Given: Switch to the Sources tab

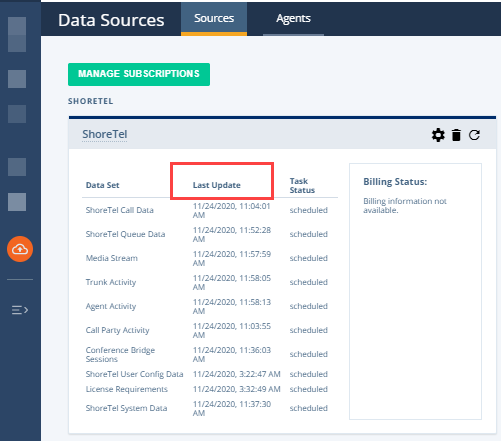Looking at the screenshot, I should pos(214,18).
